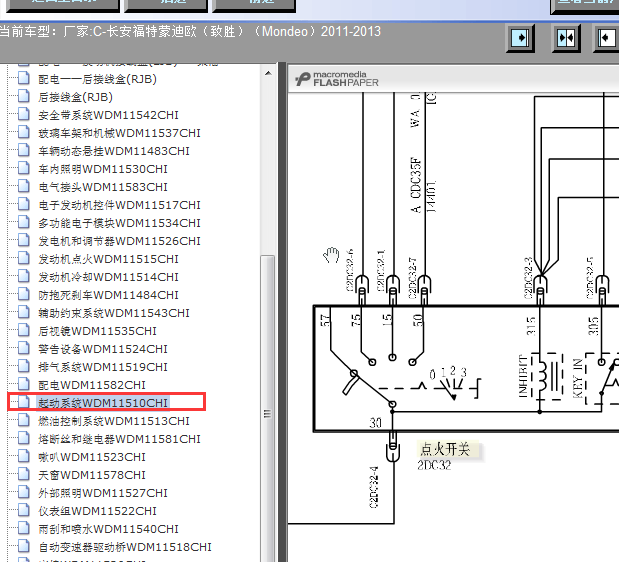This screenshot has height=562, width=619.
Task: Select 仪表组WDM11522CHI
Action: (x=97, y=511)
